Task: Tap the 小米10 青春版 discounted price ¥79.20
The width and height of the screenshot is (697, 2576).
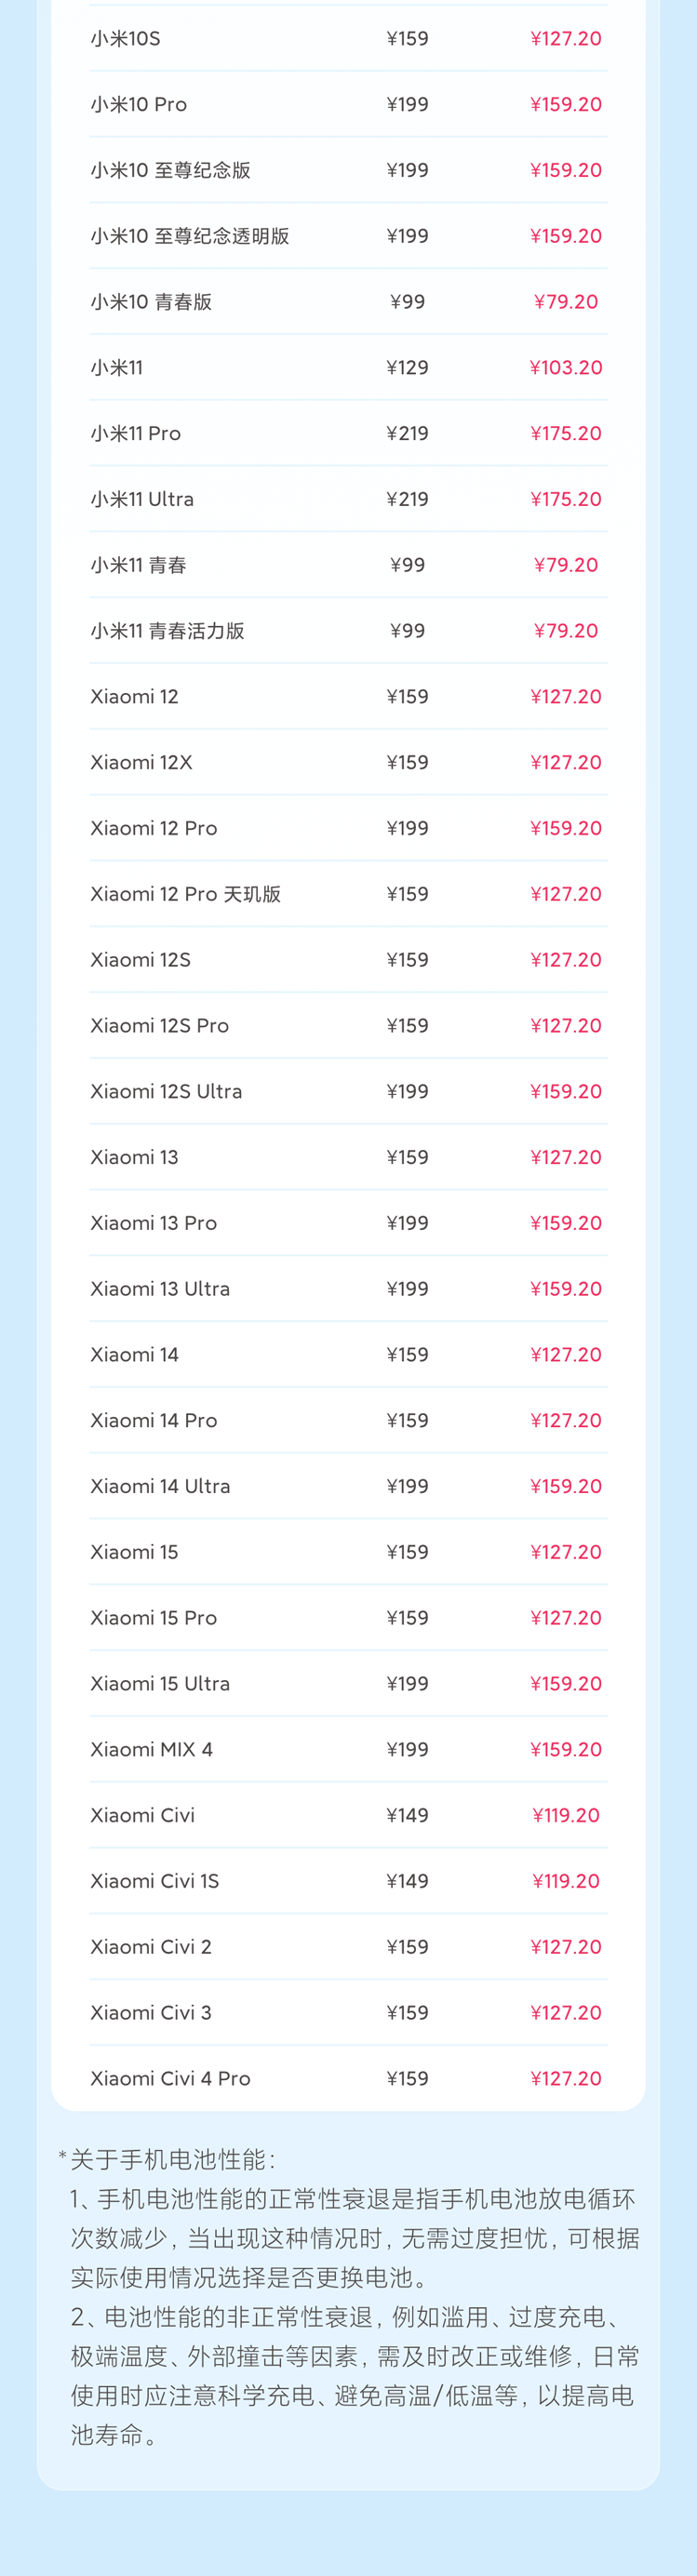Action: pos(566,302)
